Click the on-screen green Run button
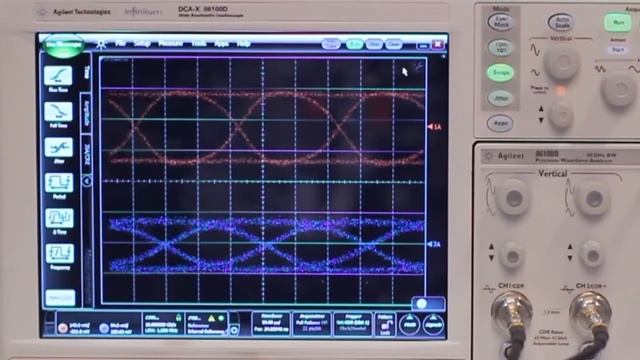 pyautogui.click(x=354, y=44)
